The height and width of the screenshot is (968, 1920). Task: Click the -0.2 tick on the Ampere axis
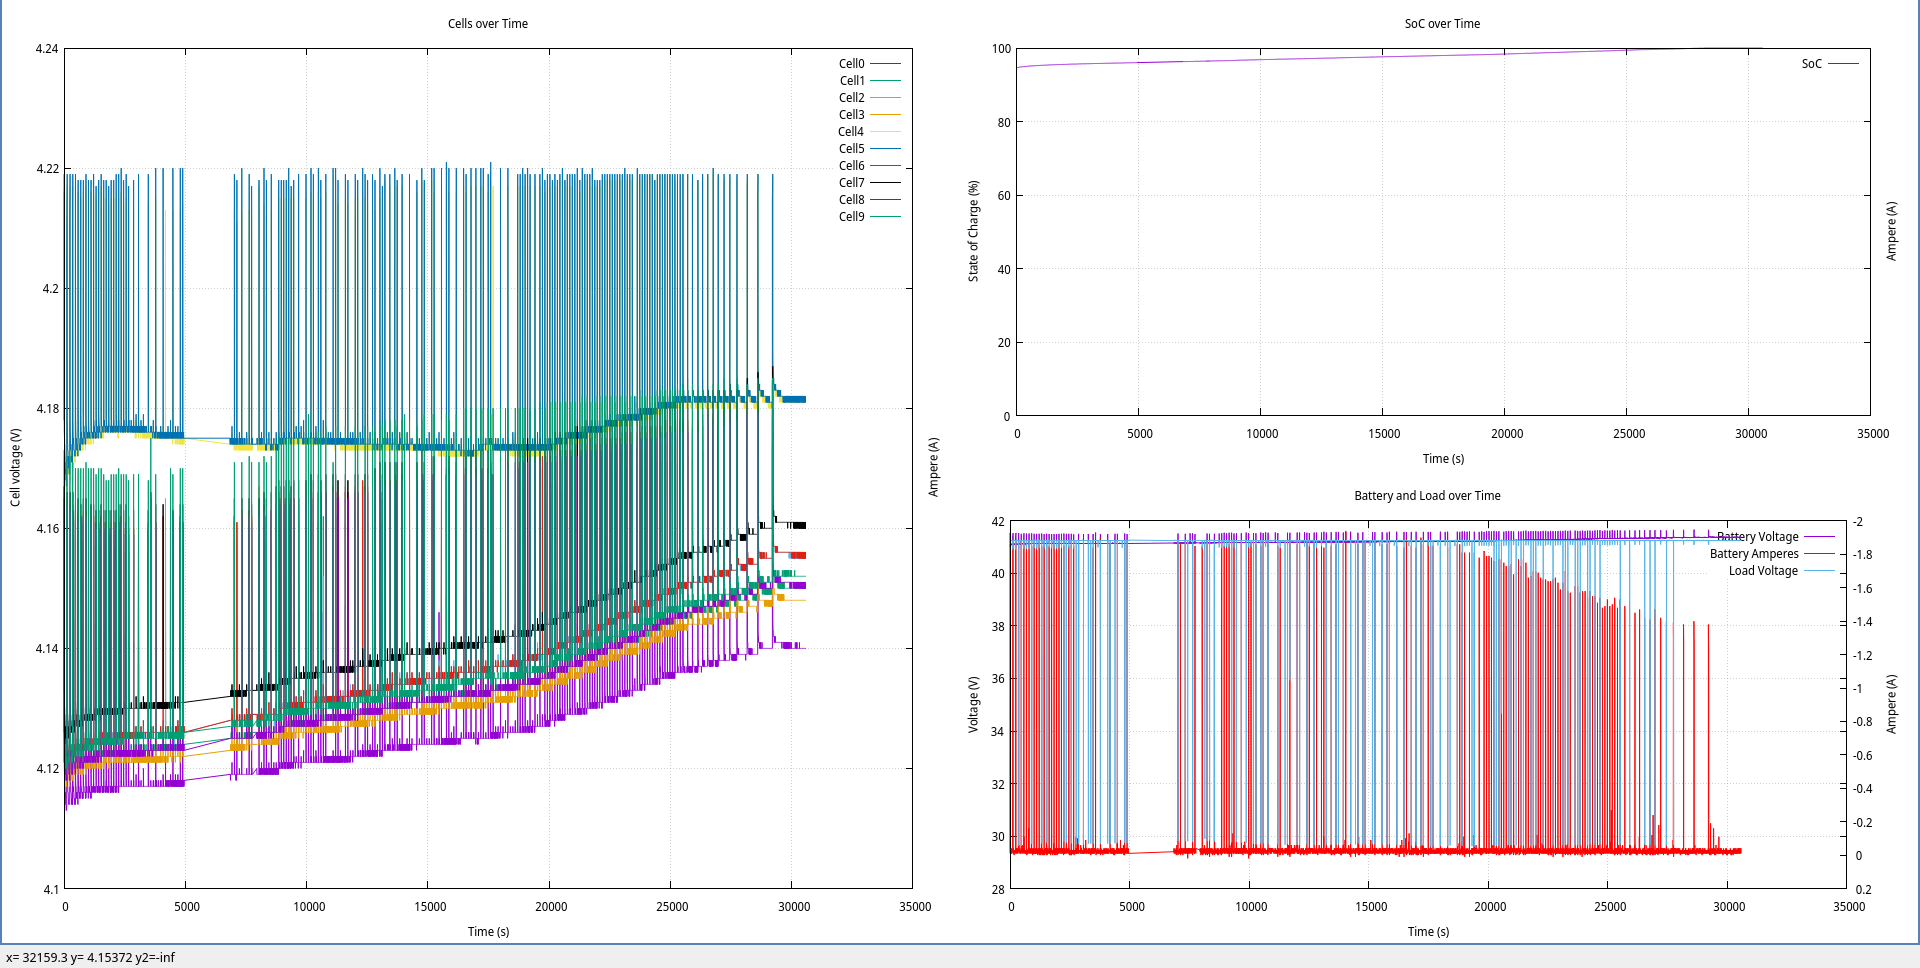point(1862,822)
